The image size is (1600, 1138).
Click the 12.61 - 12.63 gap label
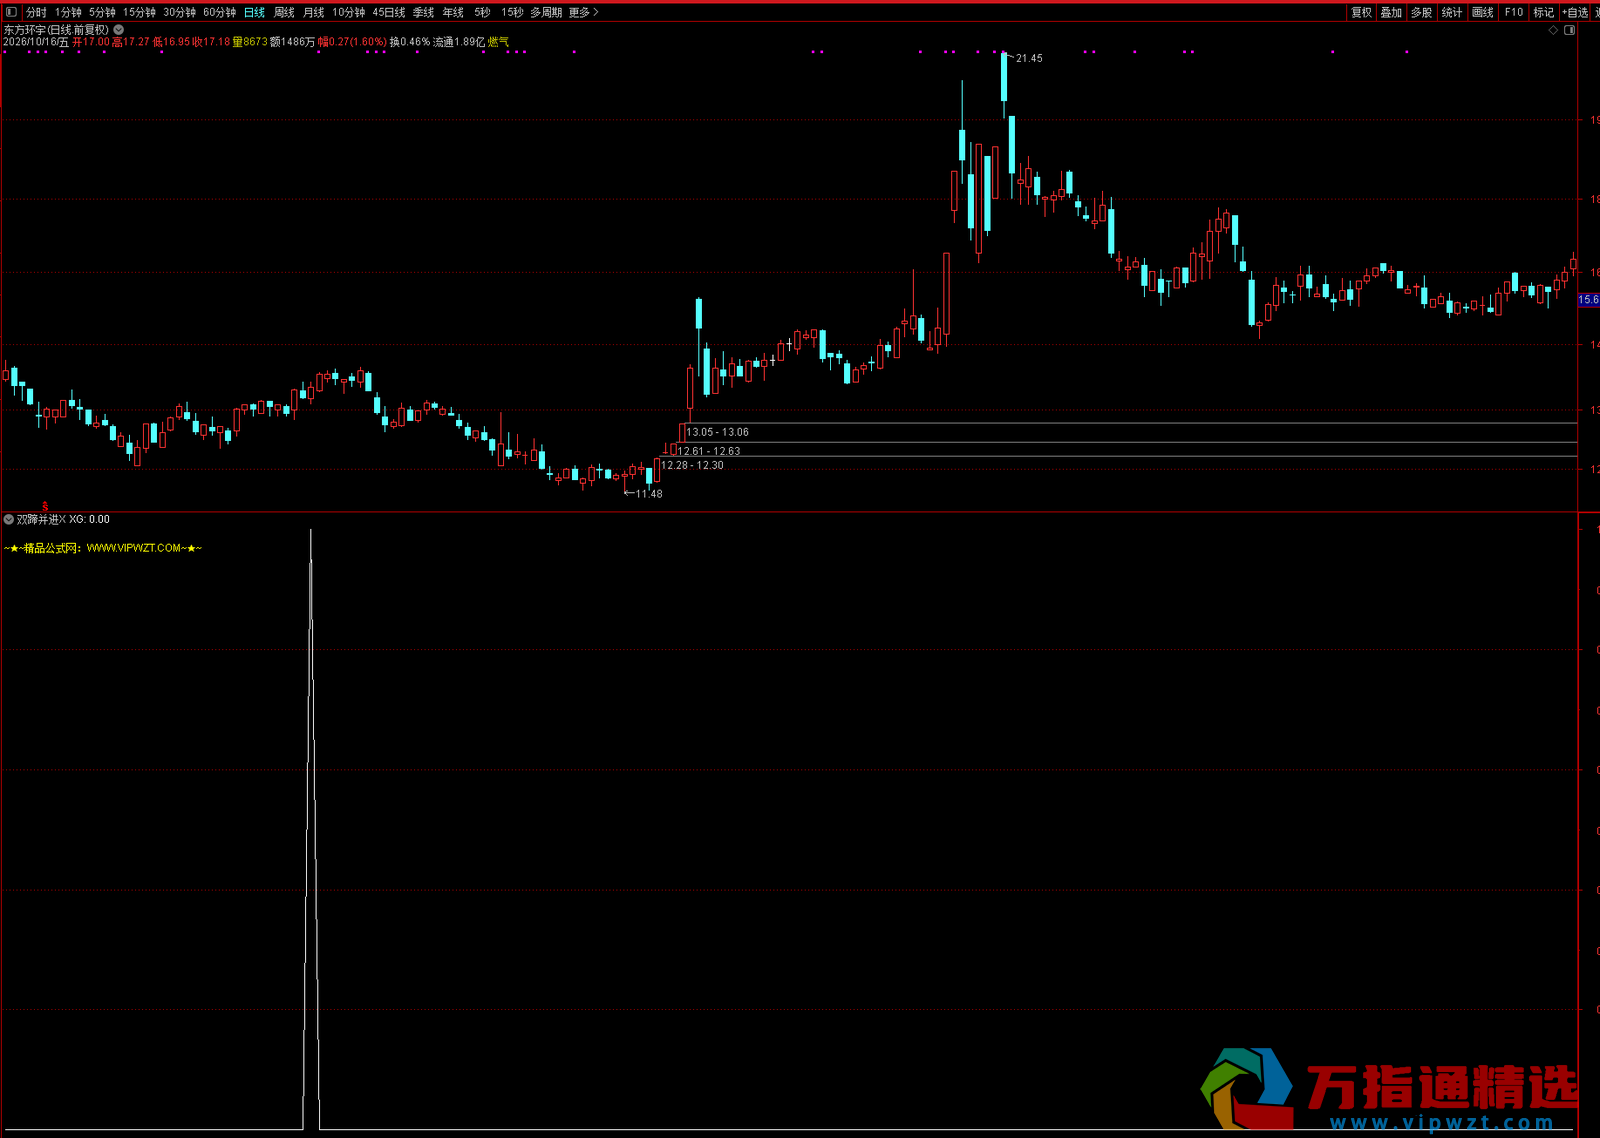709,451
